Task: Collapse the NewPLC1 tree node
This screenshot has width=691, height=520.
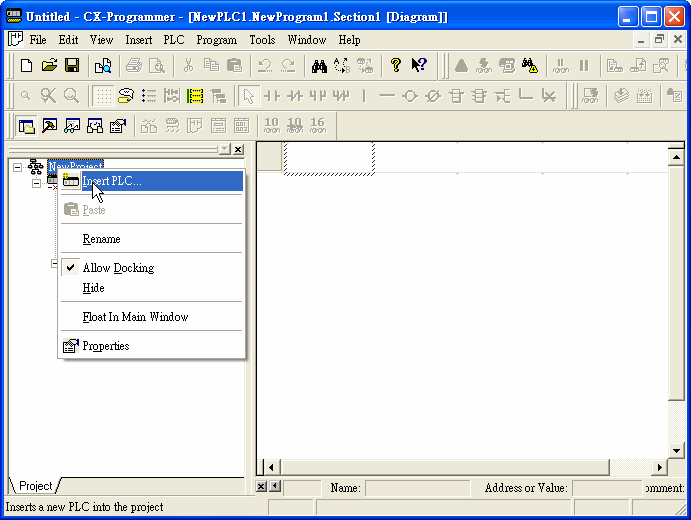Action: pyautogui.click(x=37, y=183)
